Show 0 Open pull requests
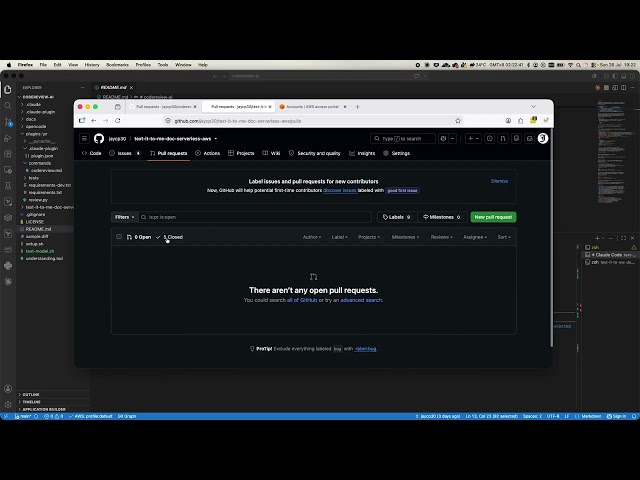Image resolution: width=640 pixels, height=480 pixels. pyautogui.click(x=139, y=237)
